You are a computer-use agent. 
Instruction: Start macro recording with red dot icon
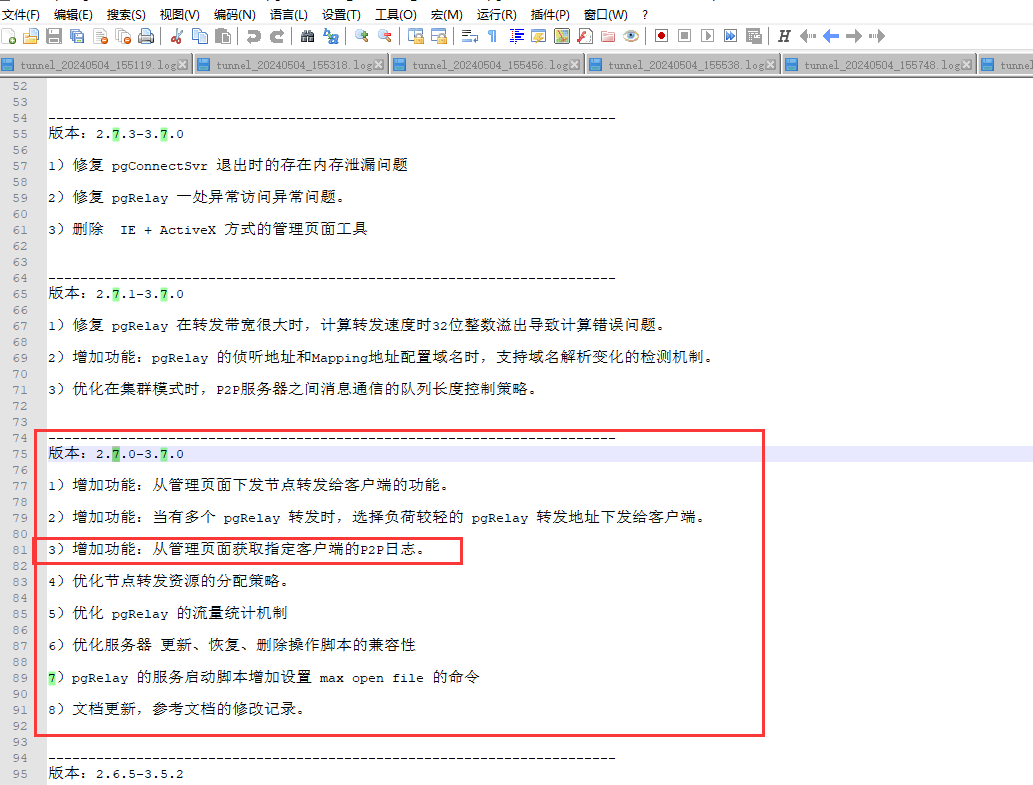(661, 37)
